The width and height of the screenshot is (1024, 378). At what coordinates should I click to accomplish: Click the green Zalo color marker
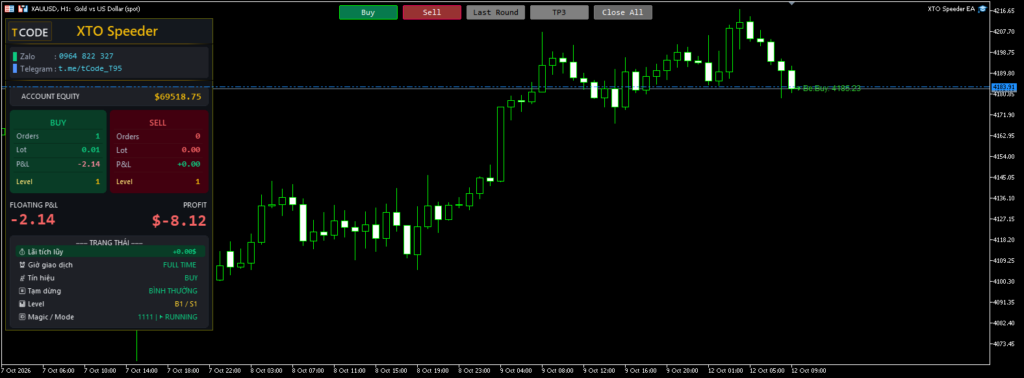[x=15, y=56]
